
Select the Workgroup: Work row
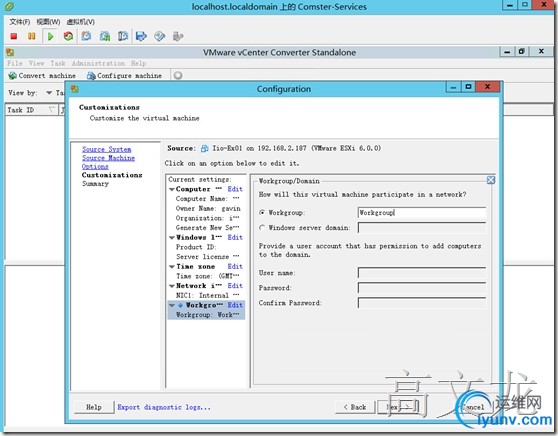click(208, 315)
